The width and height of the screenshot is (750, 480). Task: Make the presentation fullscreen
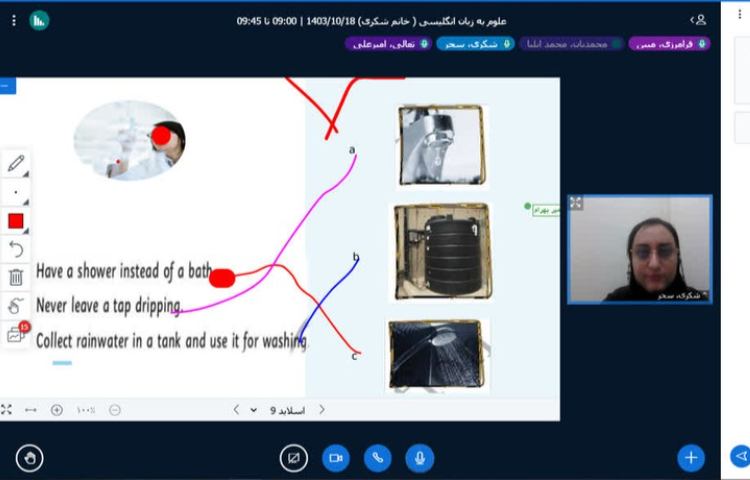click(6, 410)
